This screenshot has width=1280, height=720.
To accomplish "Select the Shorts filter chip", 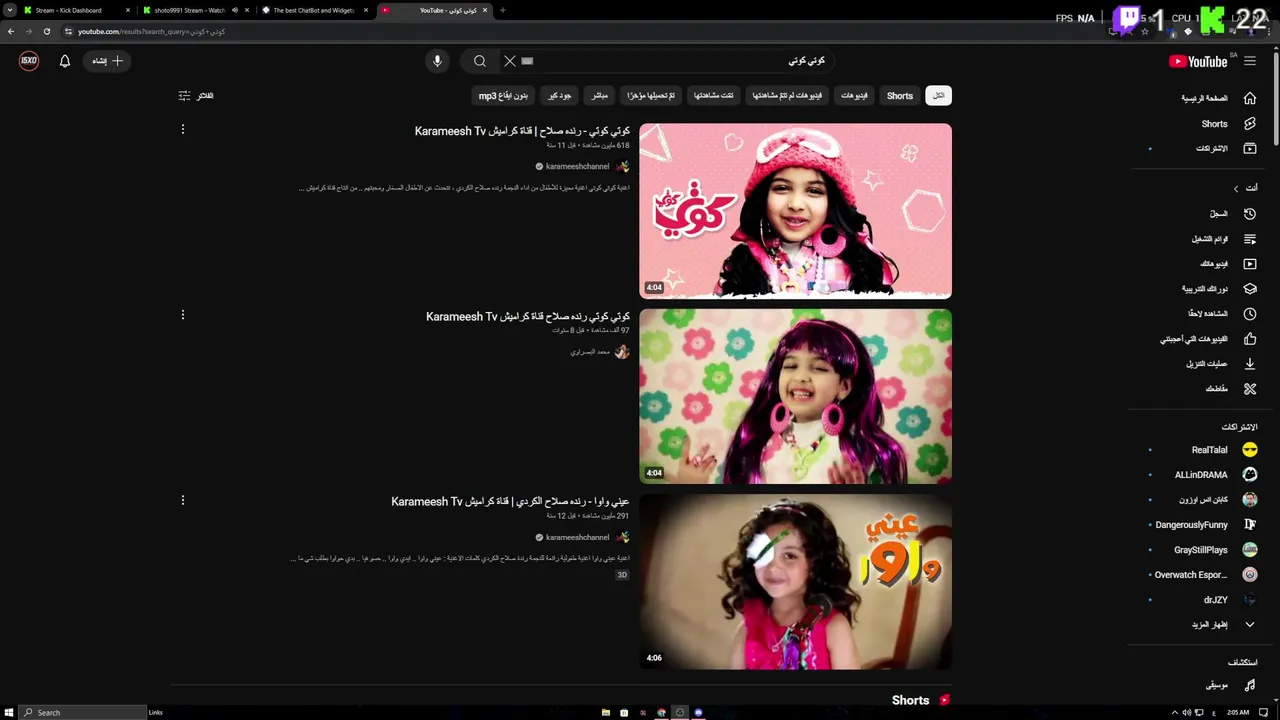I will coord(900,96).
